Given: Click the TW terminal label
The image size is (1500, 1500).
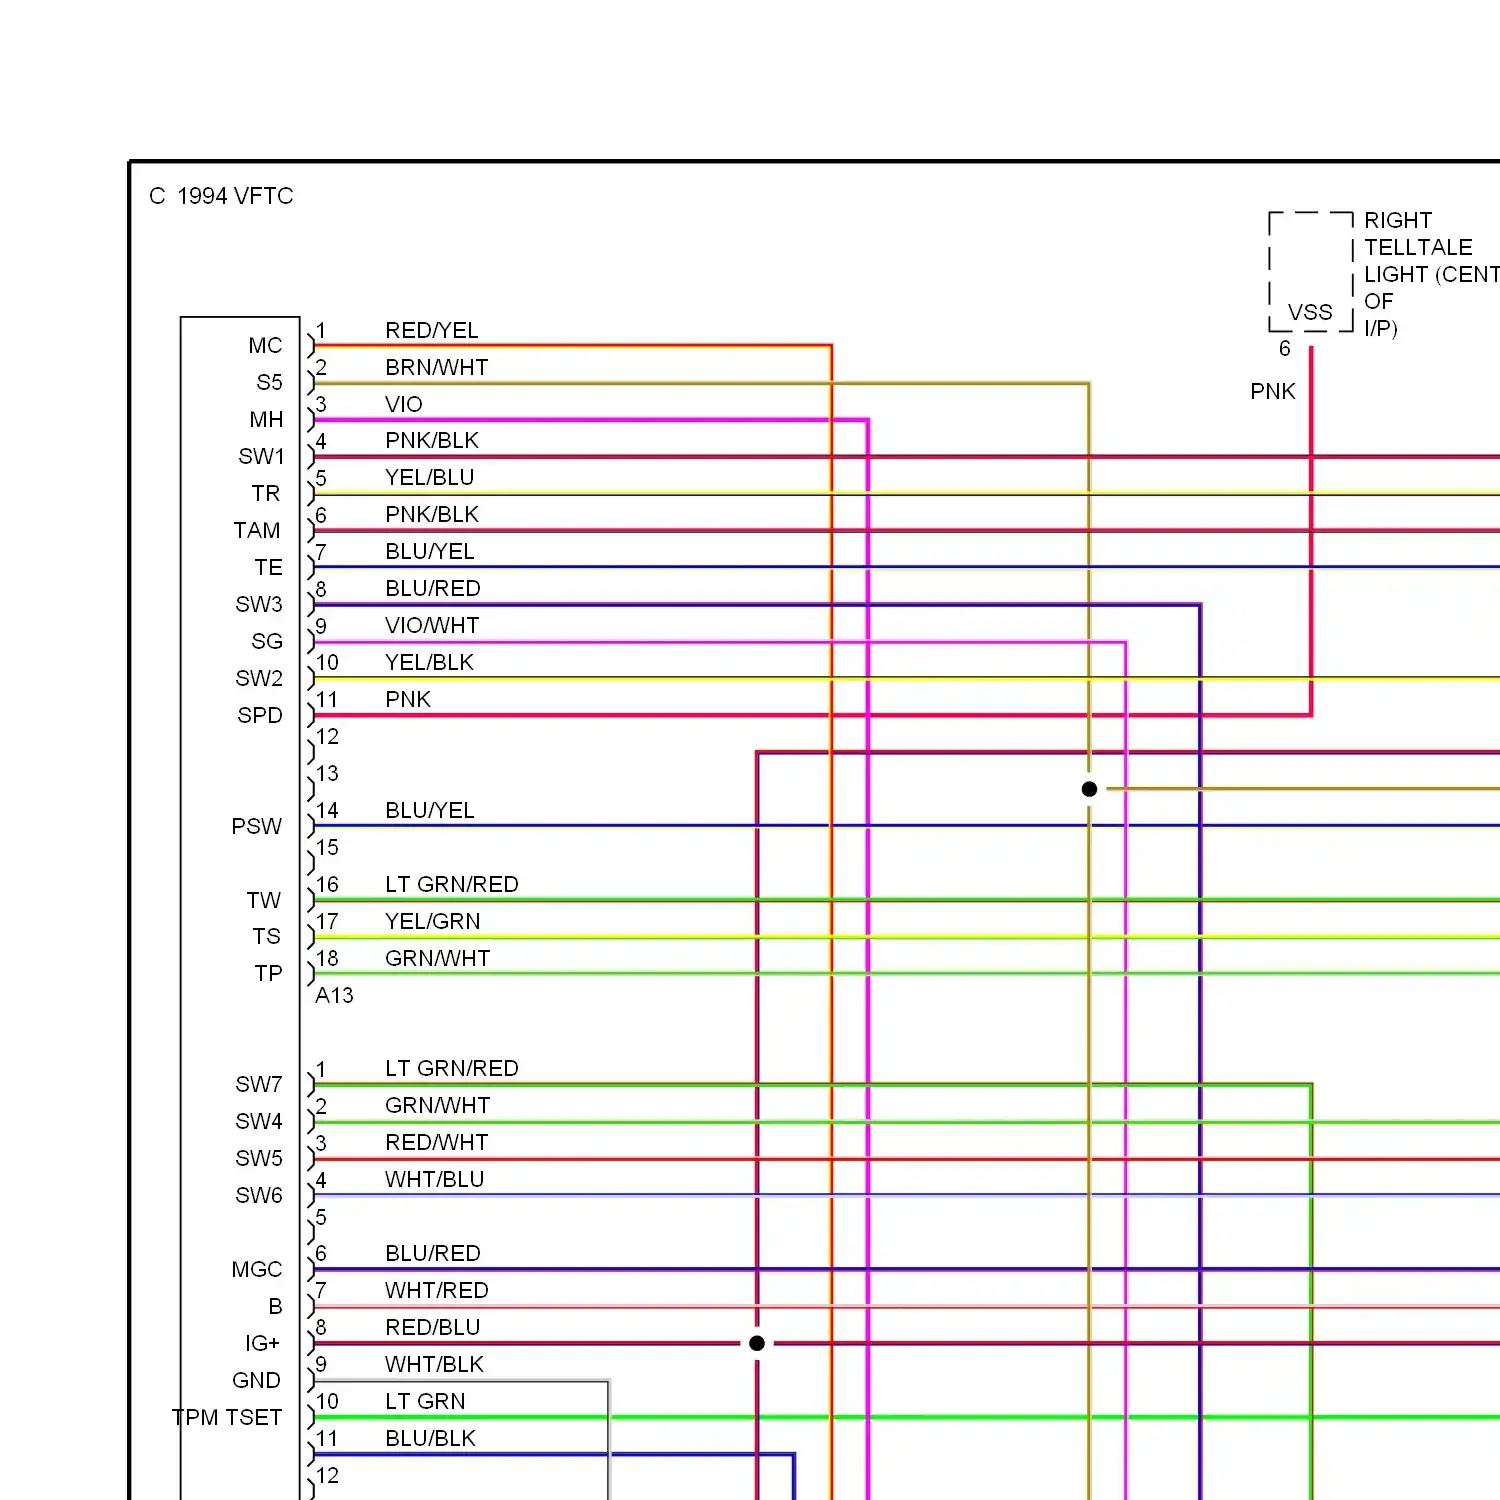Looking at the screenshot, I should [x=264, y=900].
